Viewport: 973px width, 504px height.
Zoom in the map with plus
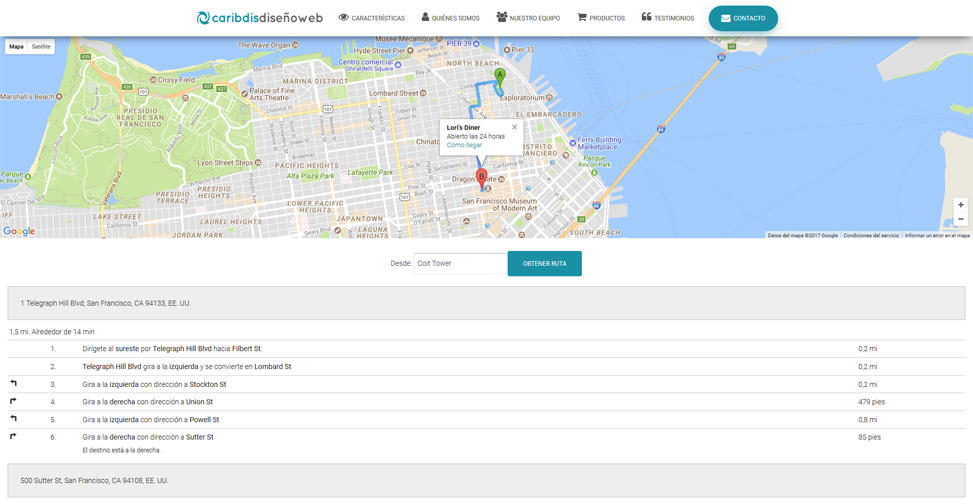(960, 205)
